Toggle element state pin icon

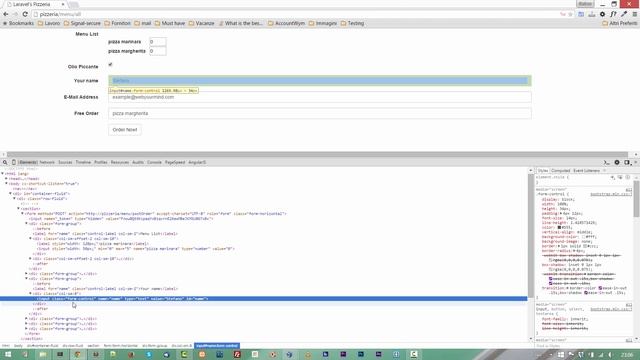(x=620, y=178)
